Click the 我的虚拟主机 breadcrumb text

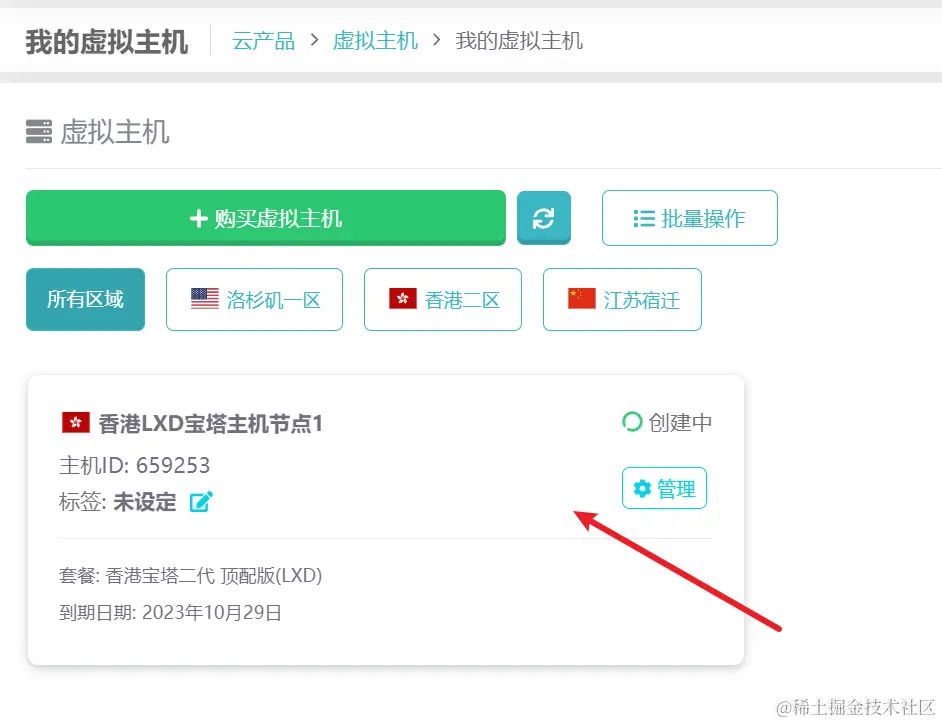pos(519,41)
